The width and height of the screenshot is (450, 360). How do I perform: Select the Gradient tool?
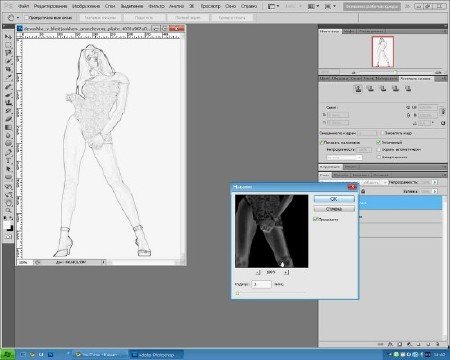point(8,127)
